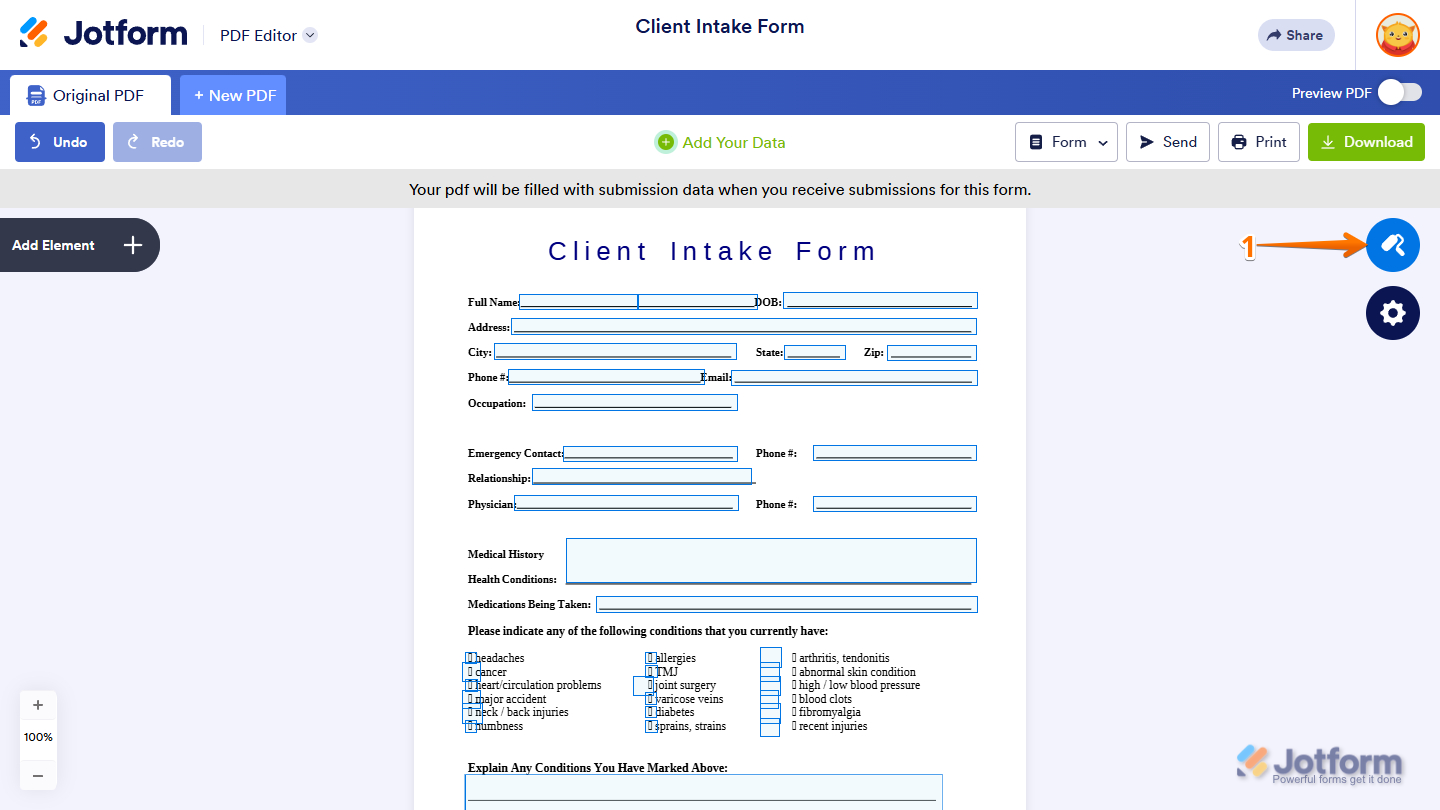1440x810 pixels.
Task: Select the Address field
Action: coord(744,326)
